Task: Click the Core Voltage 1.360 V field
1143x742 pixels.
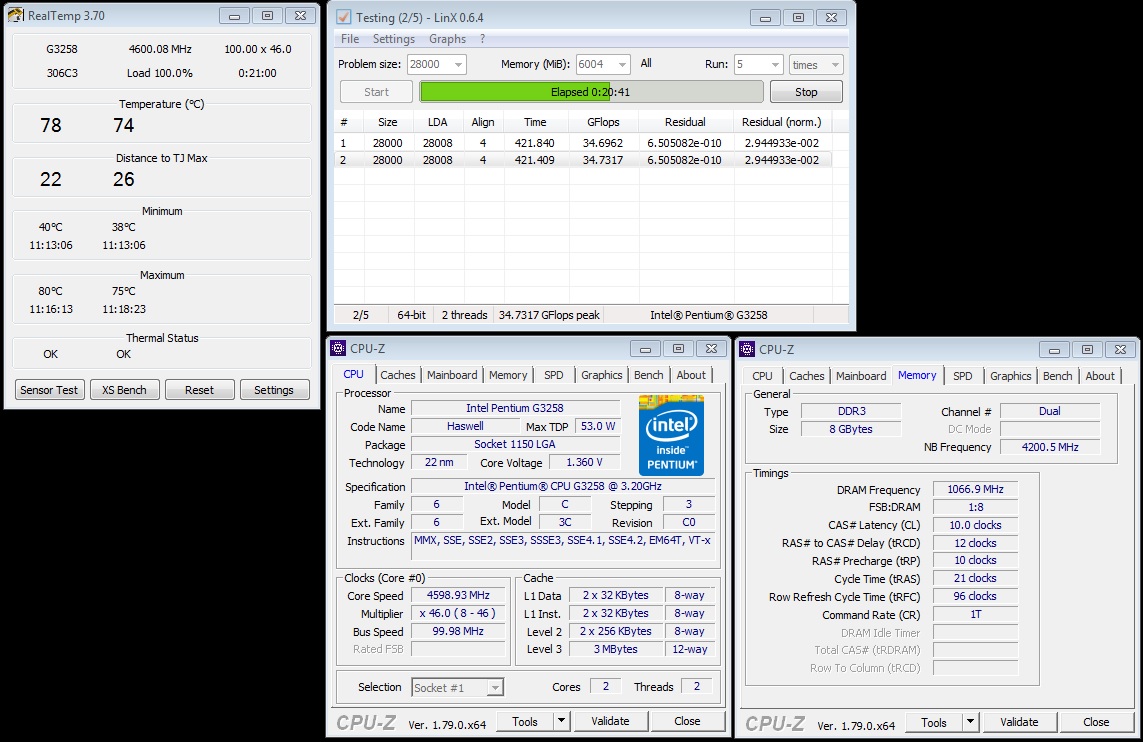Action: coord(584,462)
